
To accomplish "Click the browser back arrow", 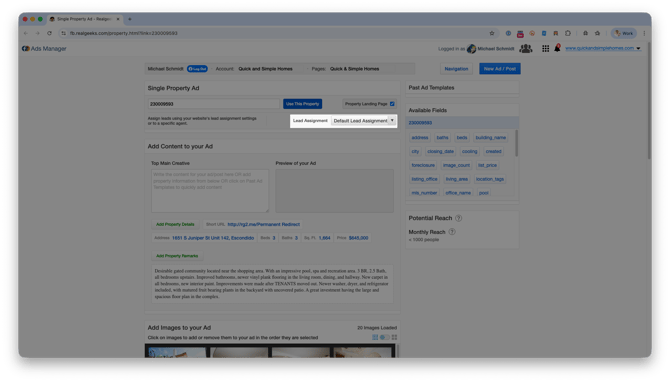I will click(26, 33).
